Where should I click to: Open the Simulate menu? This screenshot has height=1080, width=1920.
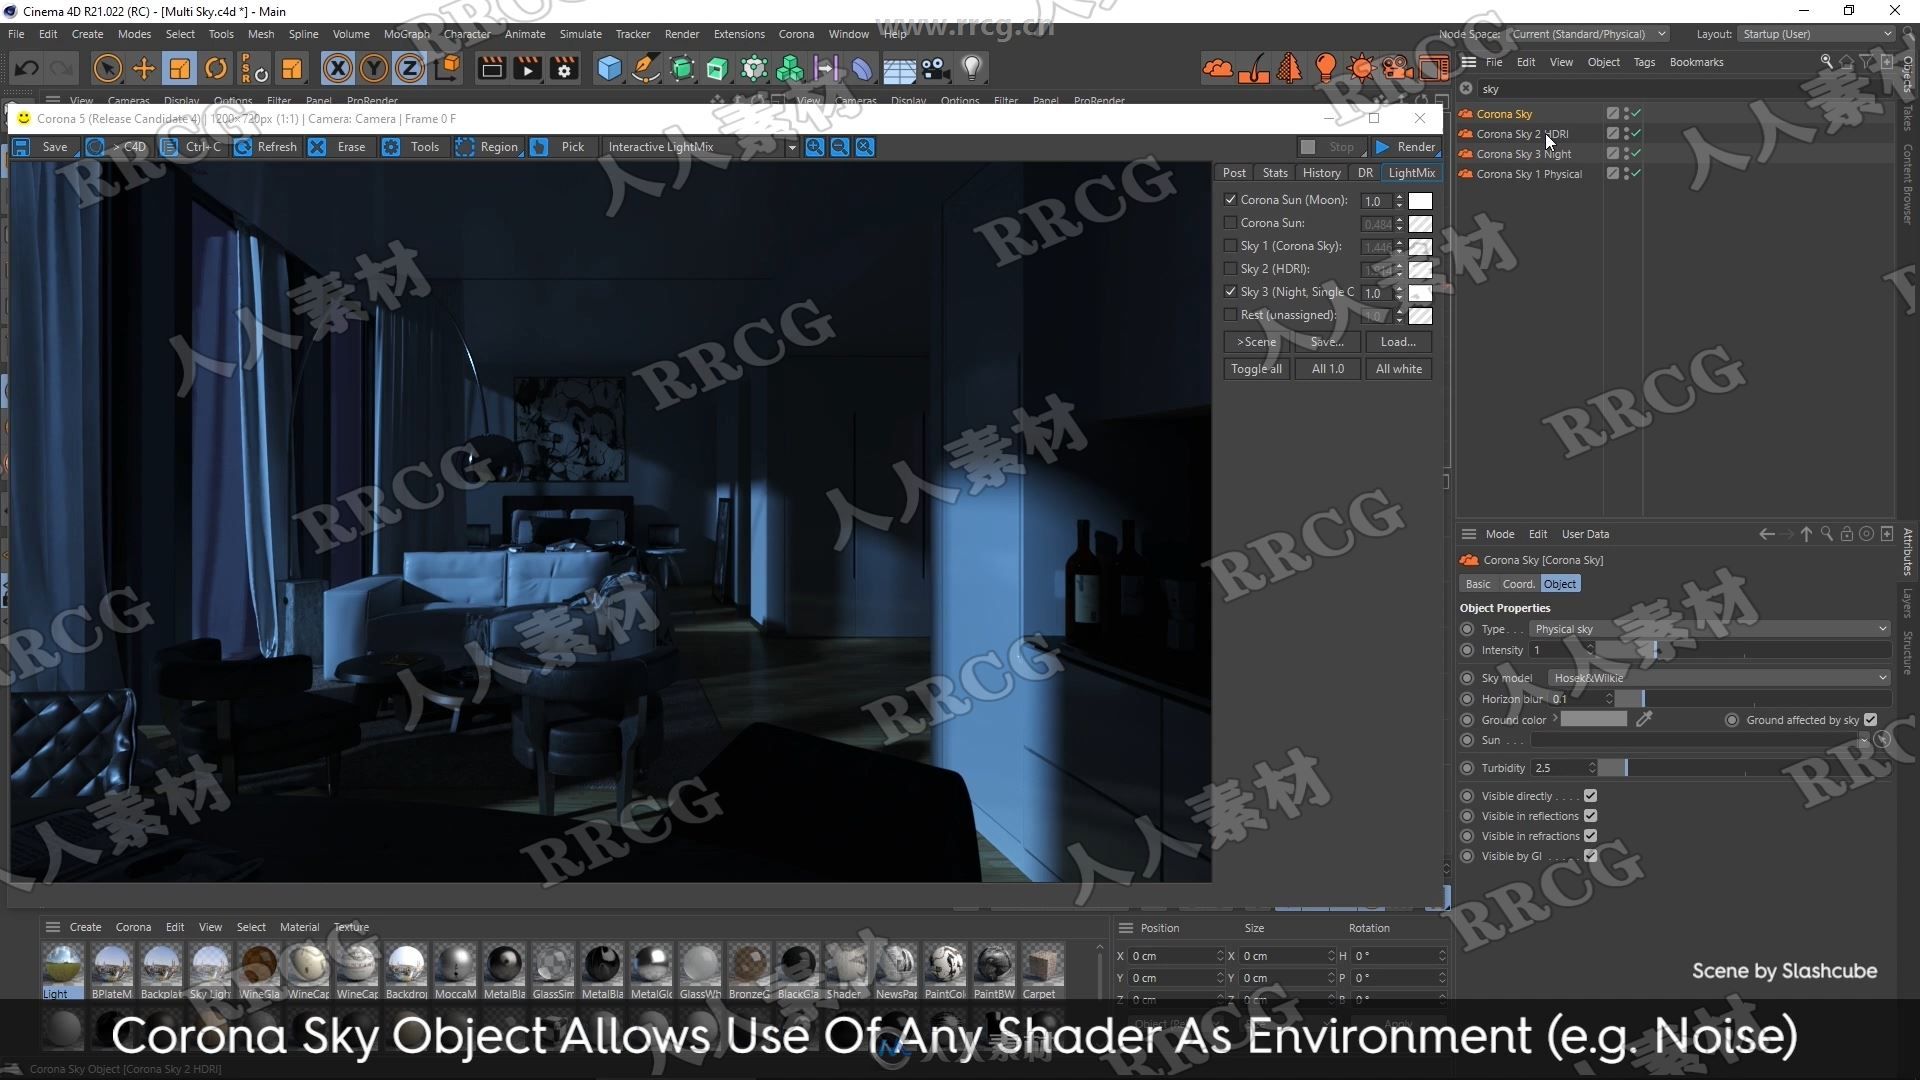[580, 34]
